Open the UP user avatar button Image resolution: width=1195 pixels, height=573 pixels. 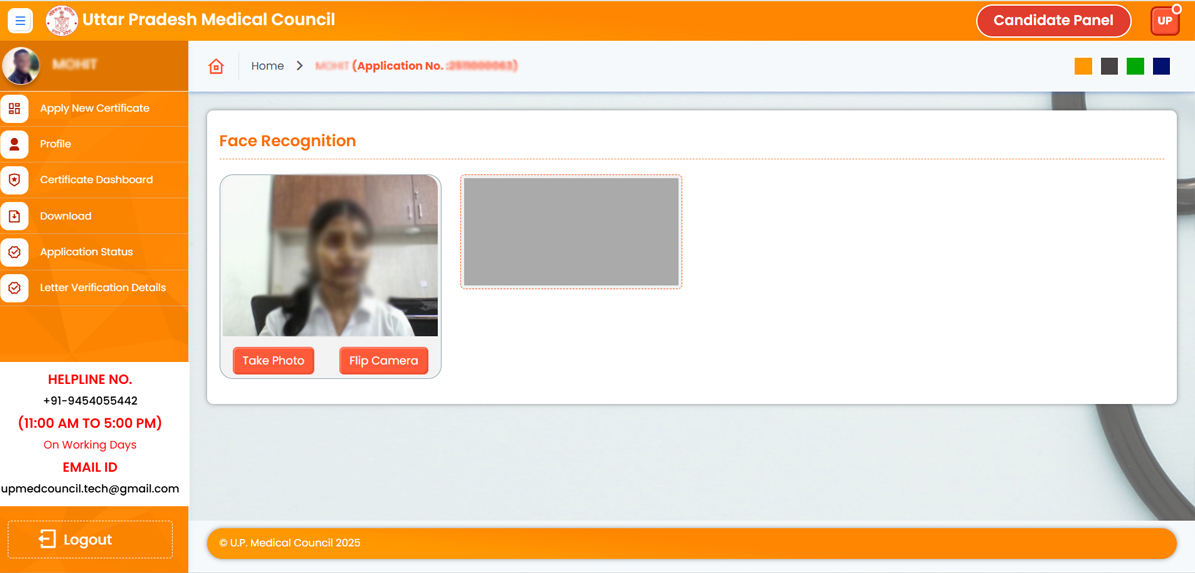tap(1165, 21)
